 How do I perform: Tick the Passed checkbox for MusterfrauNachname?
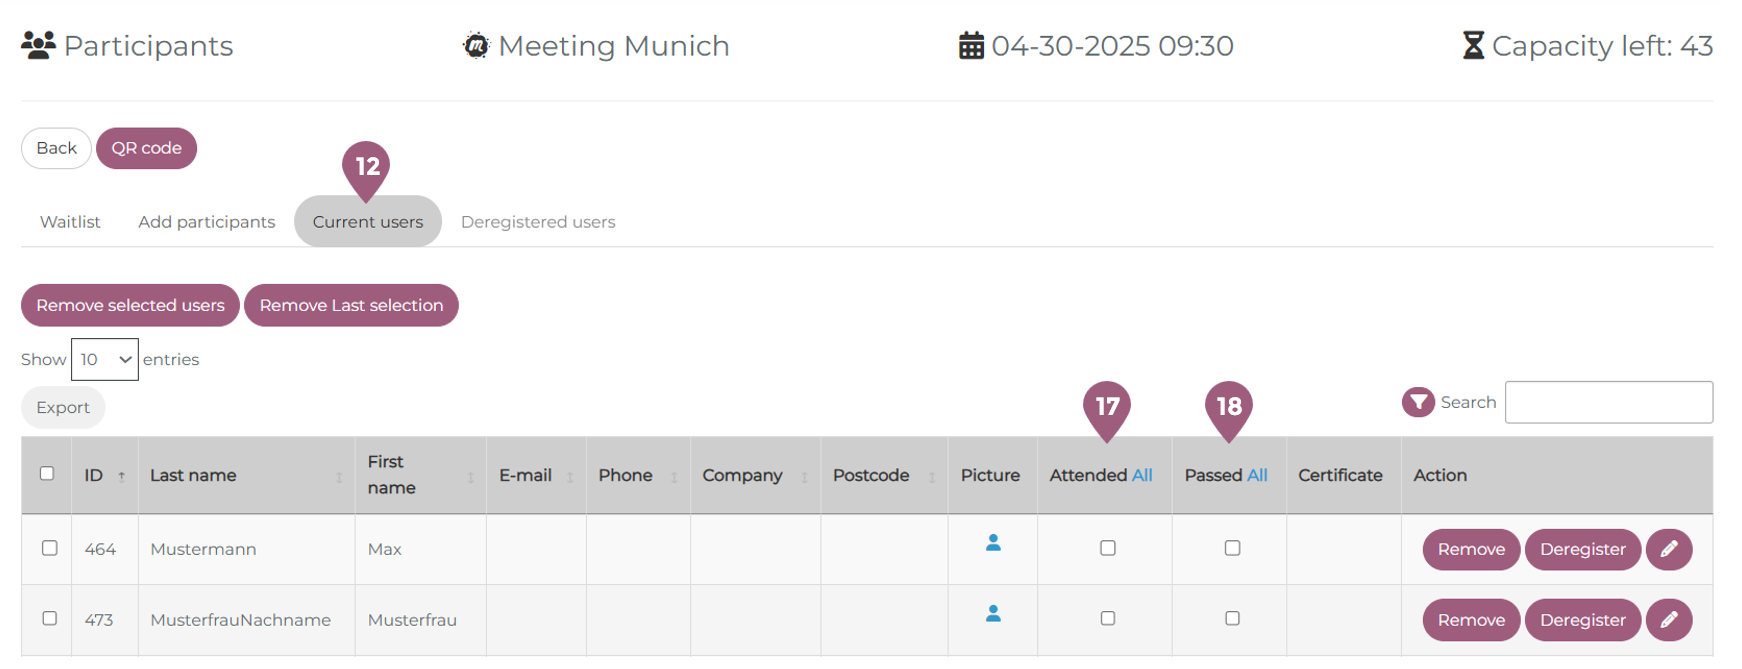pyautogui.click(x=1232, y=619)
